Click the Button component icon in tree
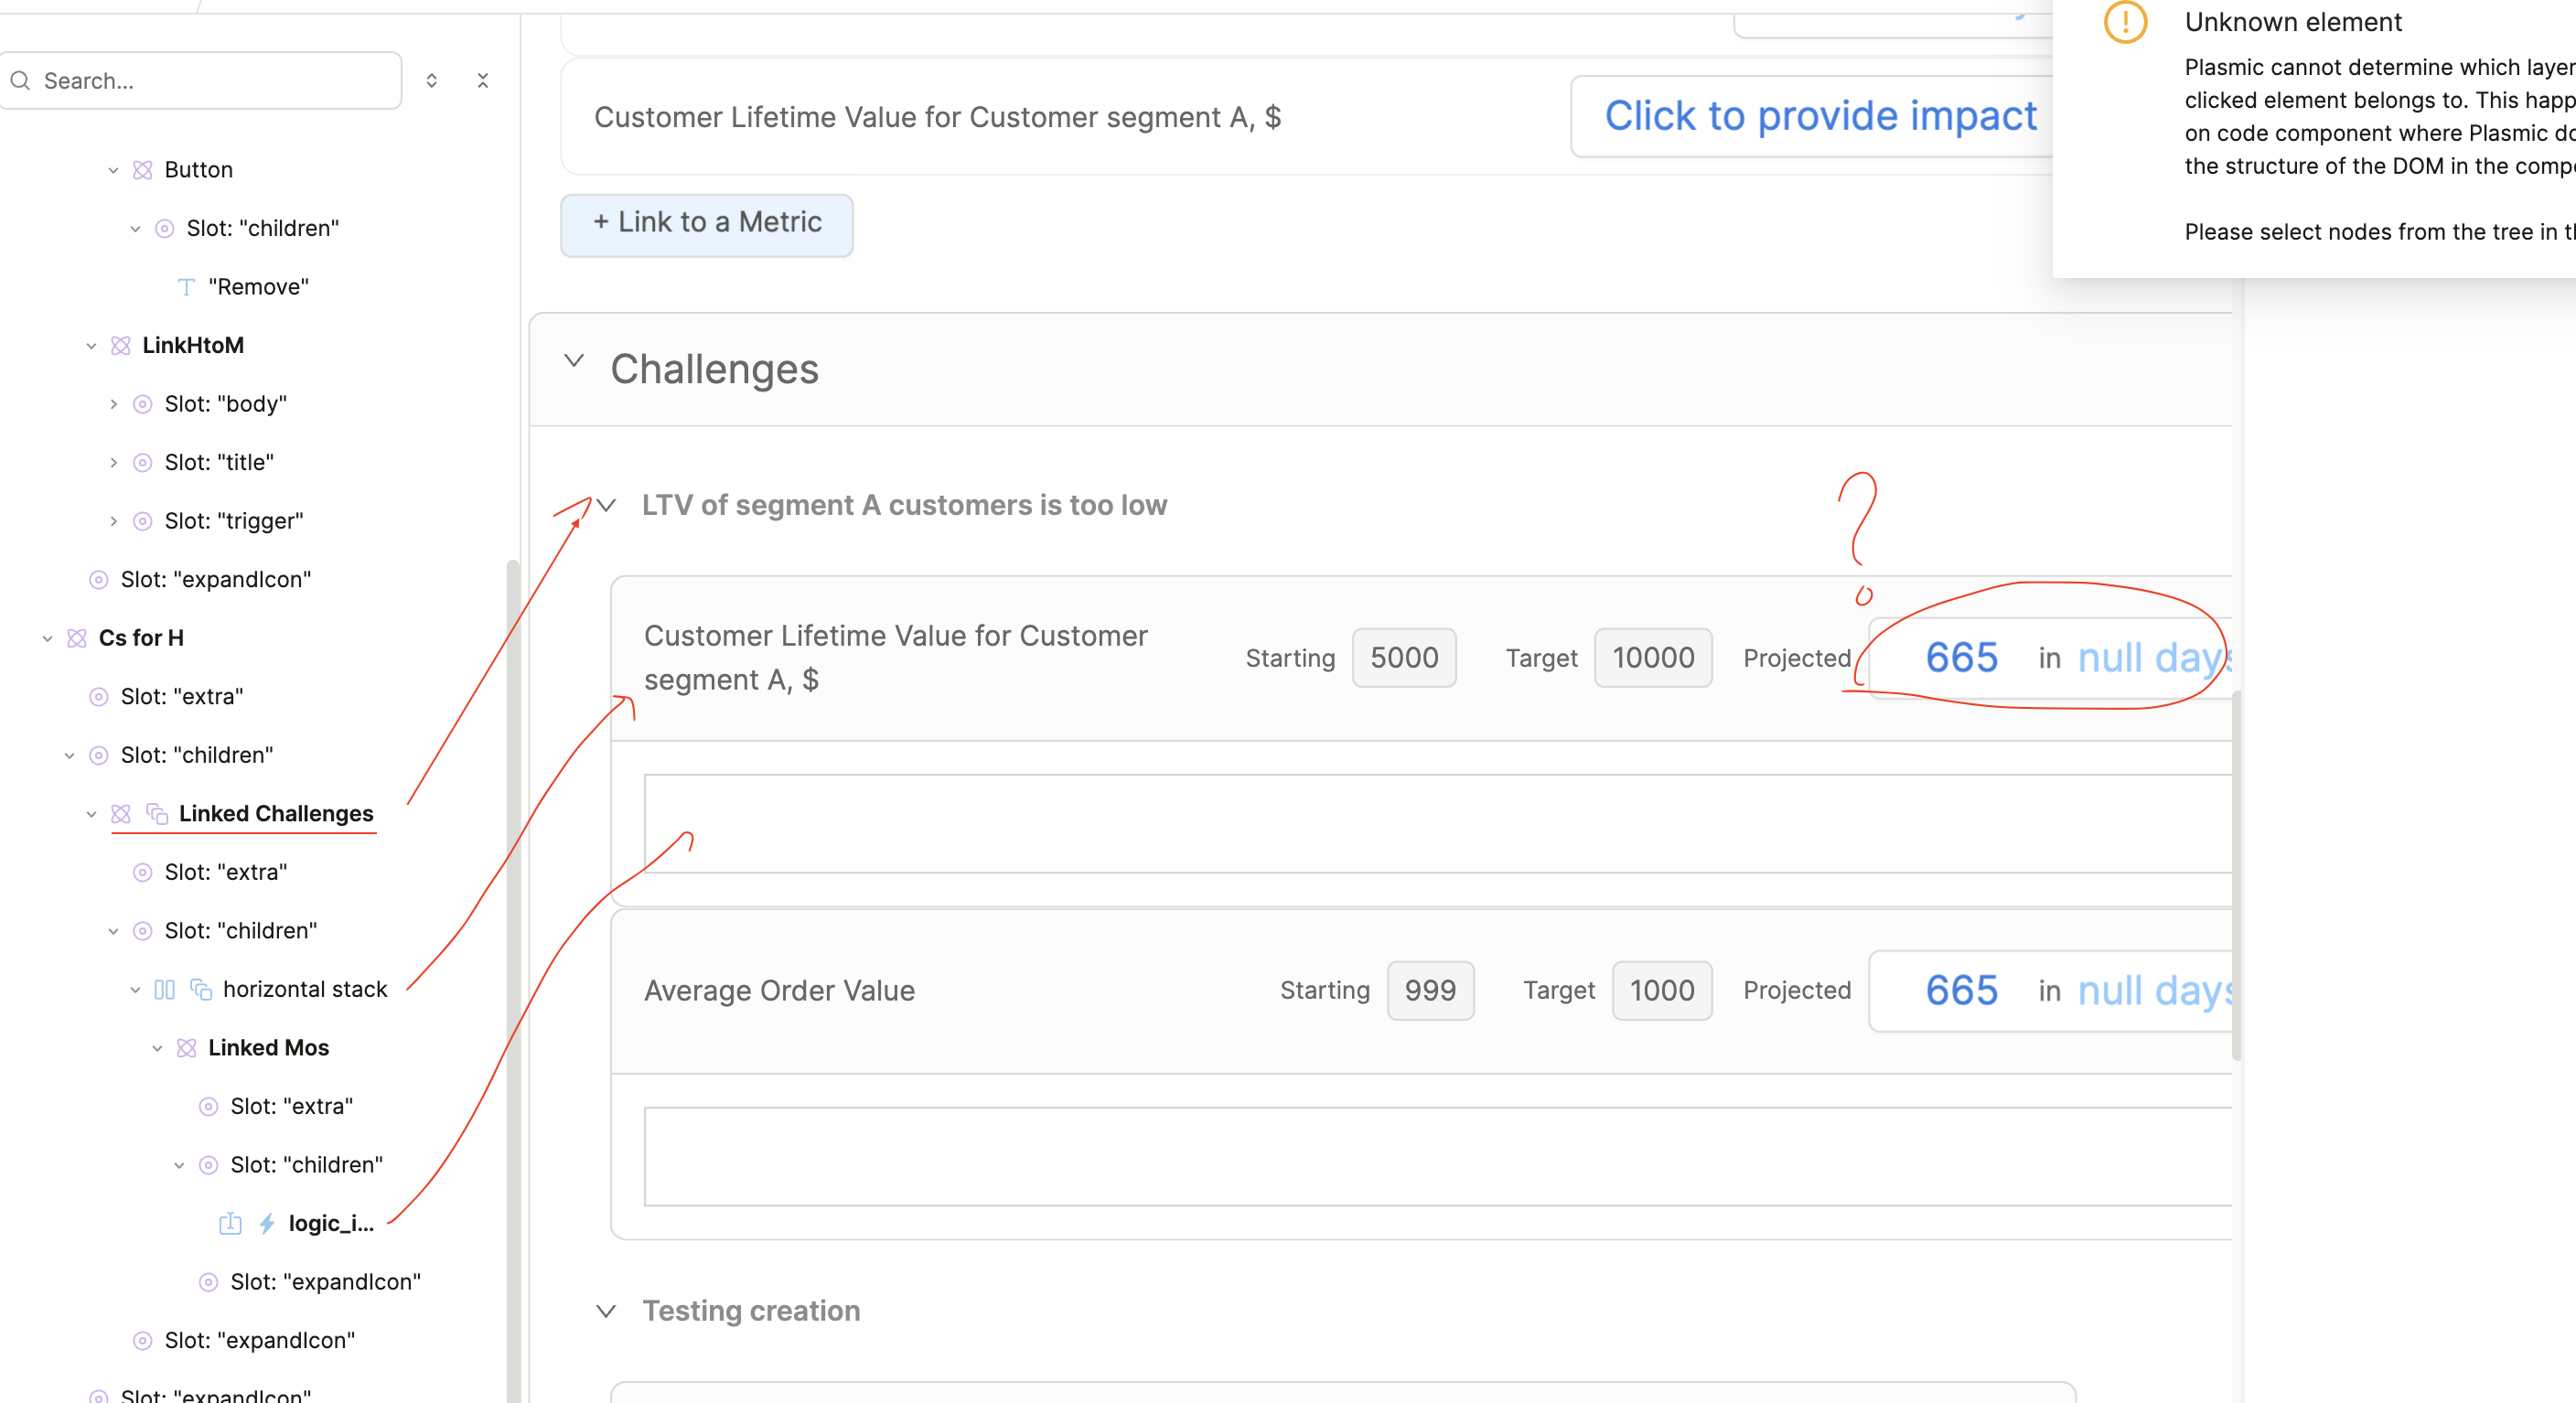 143,170
